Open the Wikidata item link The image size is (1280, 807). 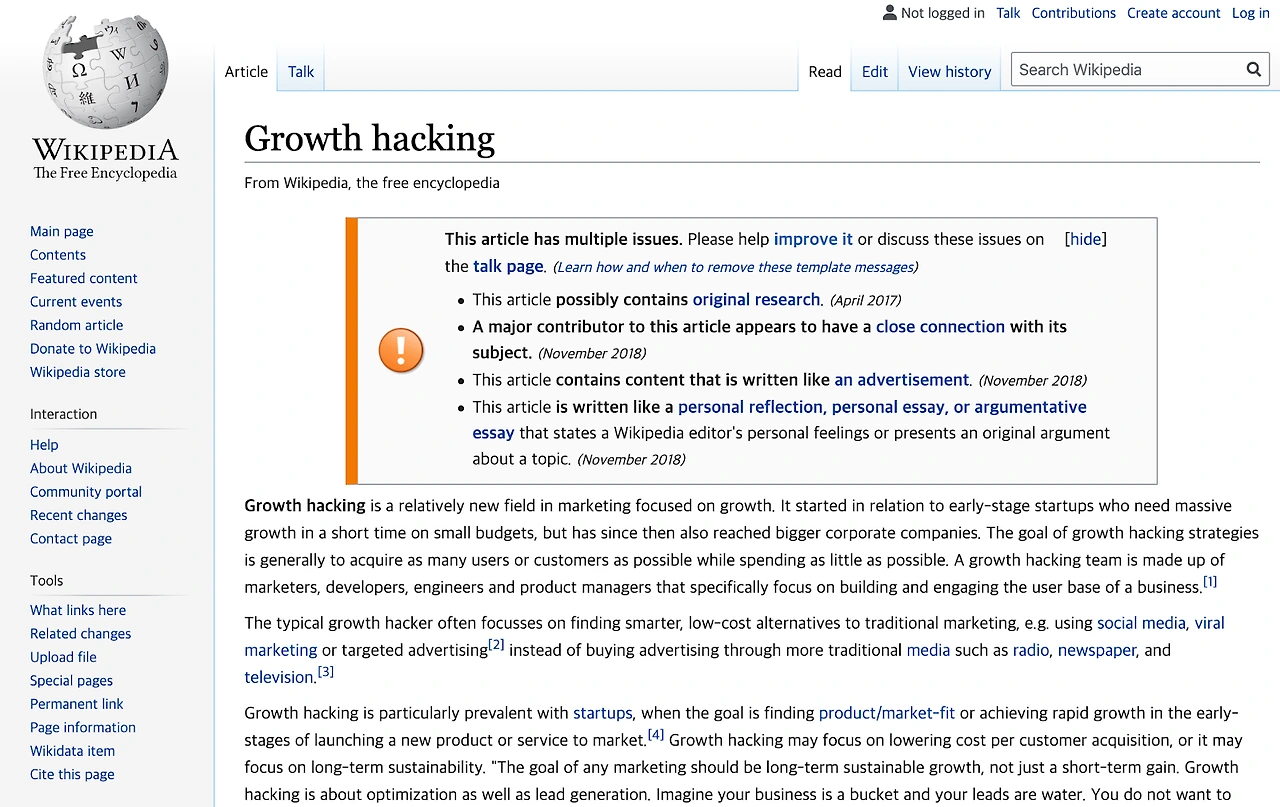point(73,751)
